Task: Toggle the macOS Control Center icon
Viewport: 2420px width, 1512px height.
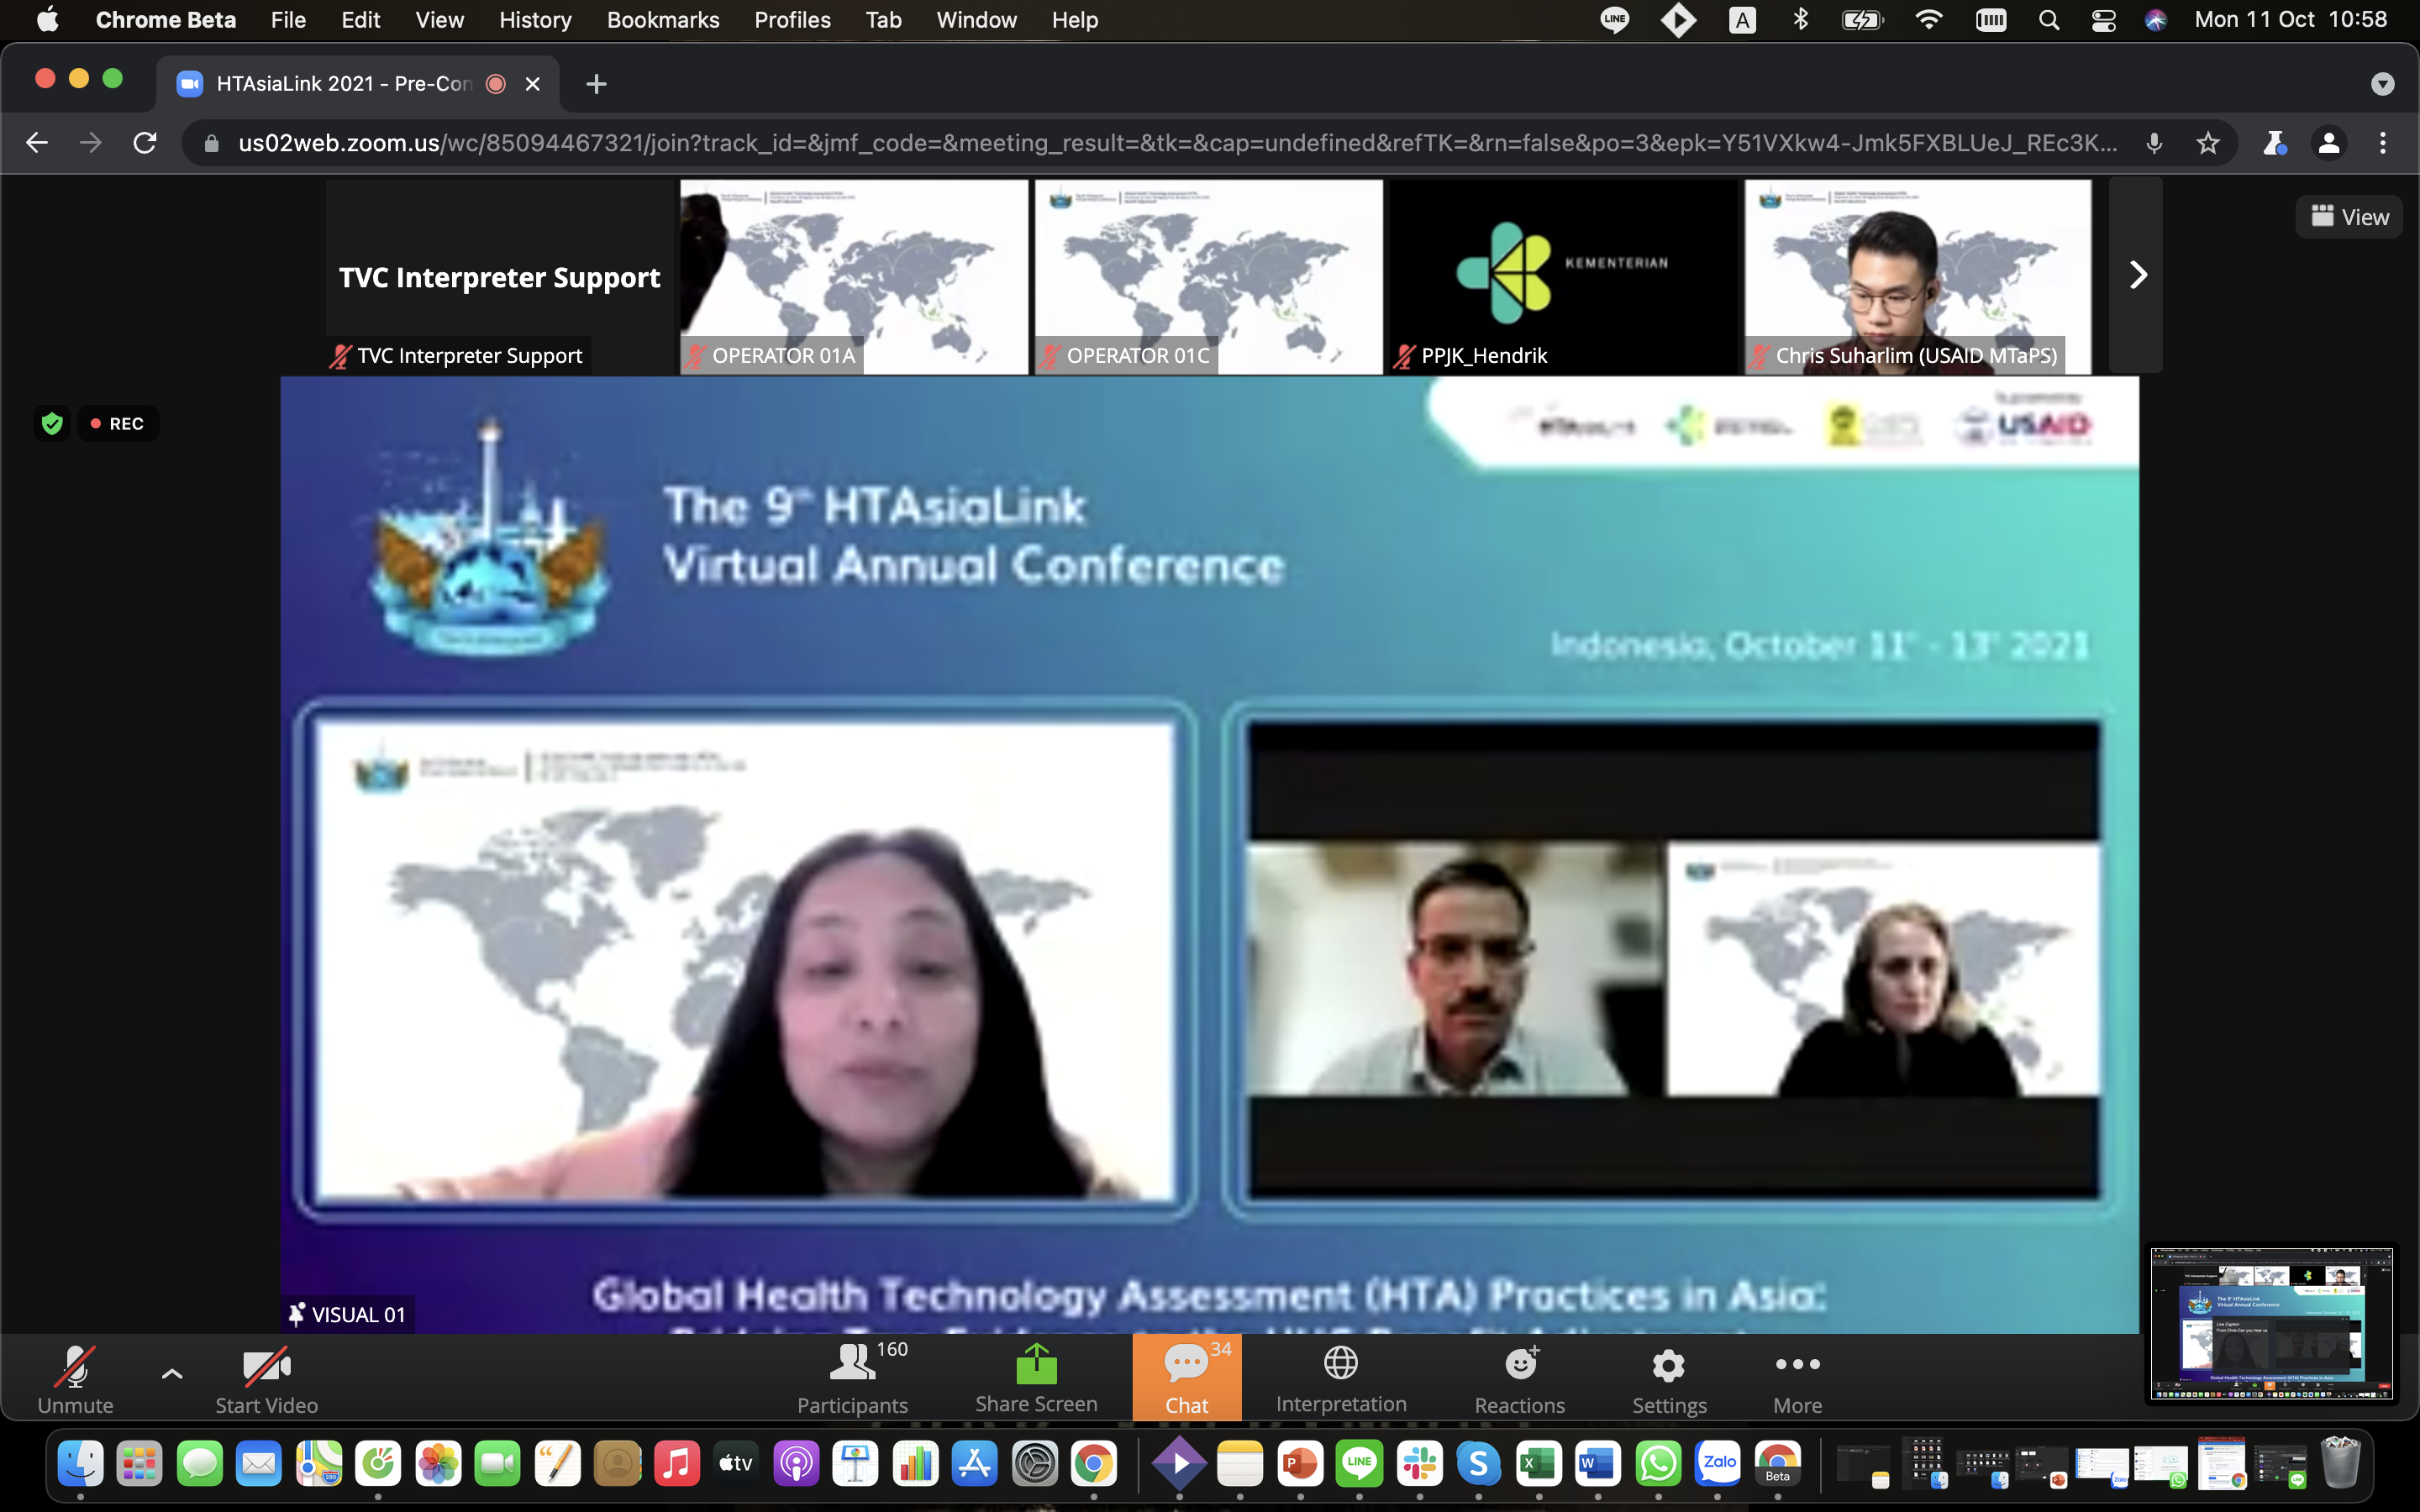Action: [2103, 20]
